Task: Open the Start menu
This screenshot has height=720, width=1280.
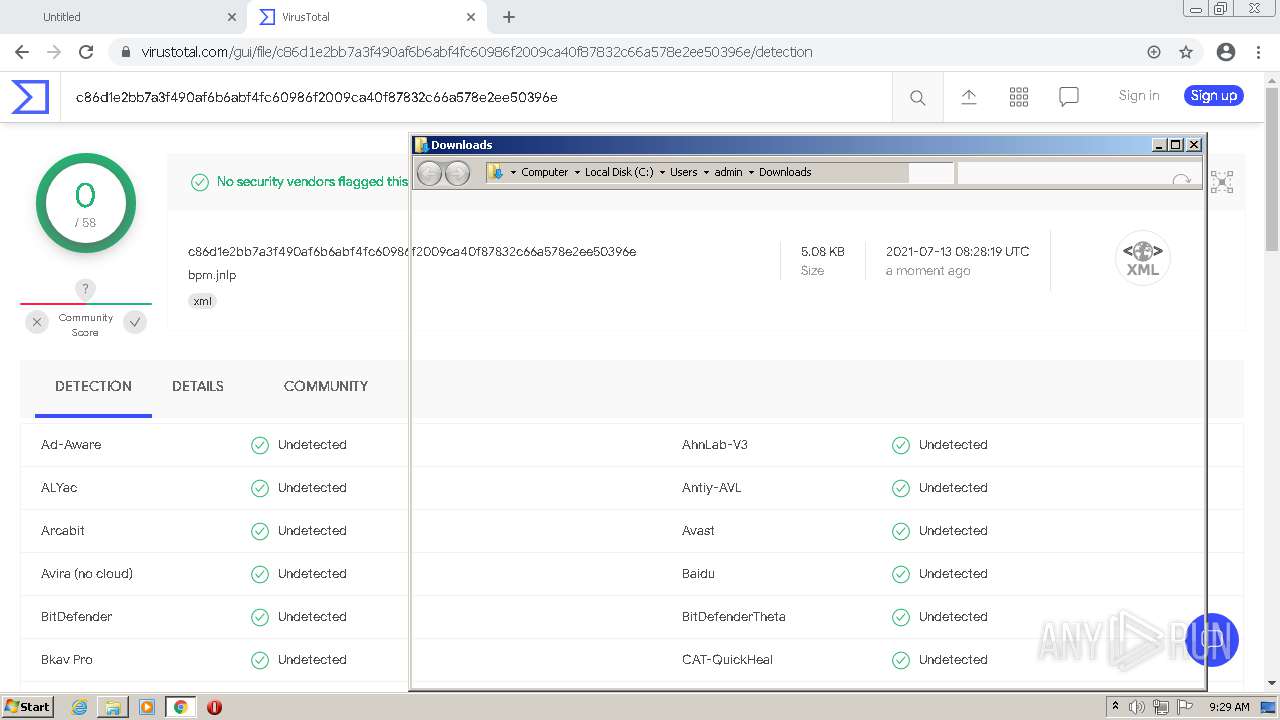Action: (27, 706)
